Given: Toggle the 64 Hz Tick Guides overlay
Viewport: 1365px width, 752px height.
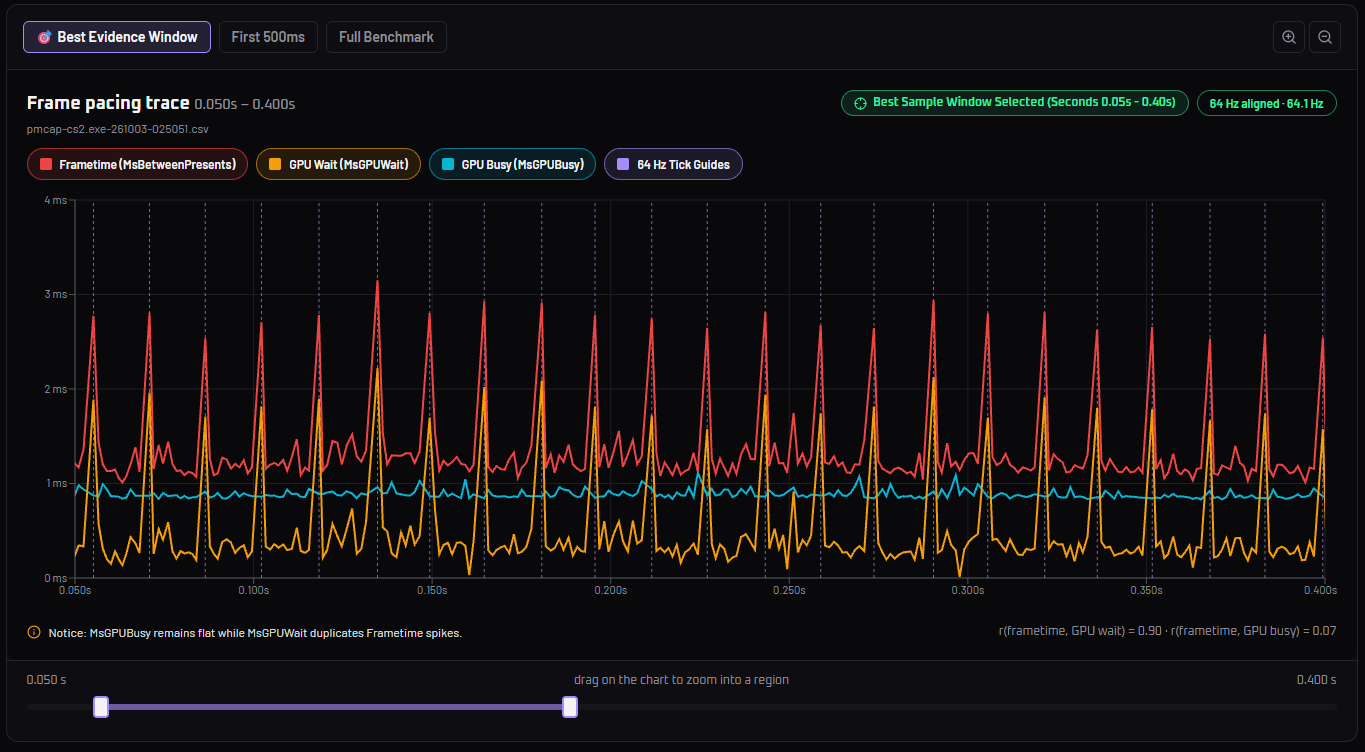Looking at the screenshot, I should [x=673, y=164].
